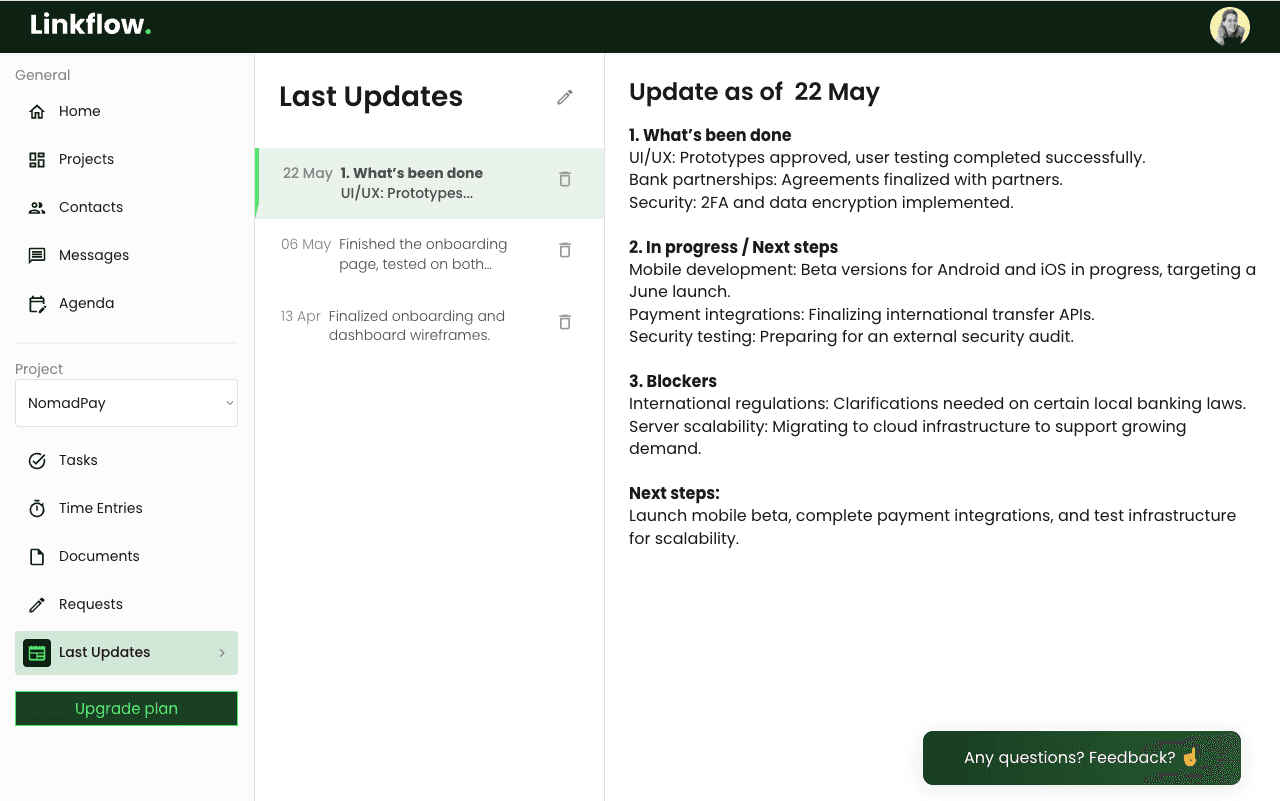Open the NomadPay project dropdown
The height and width of the screenshot is (801, 1280).
126,403
